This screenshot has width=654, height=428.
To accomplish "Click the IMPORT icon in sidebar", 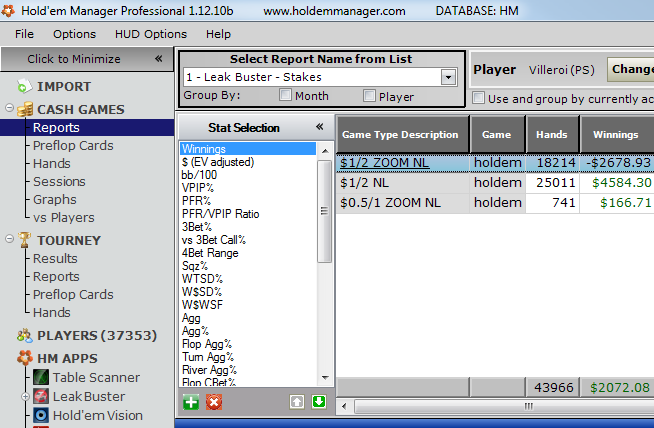I will click(24, 86).
